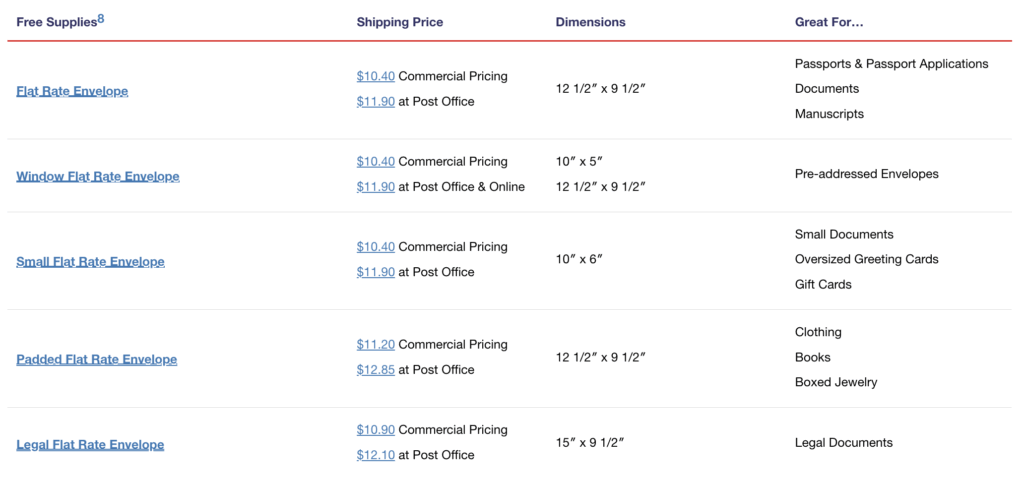The image size is (1024, 478).
Task: Click the Shipping Price column header
Action: point(399,22)
